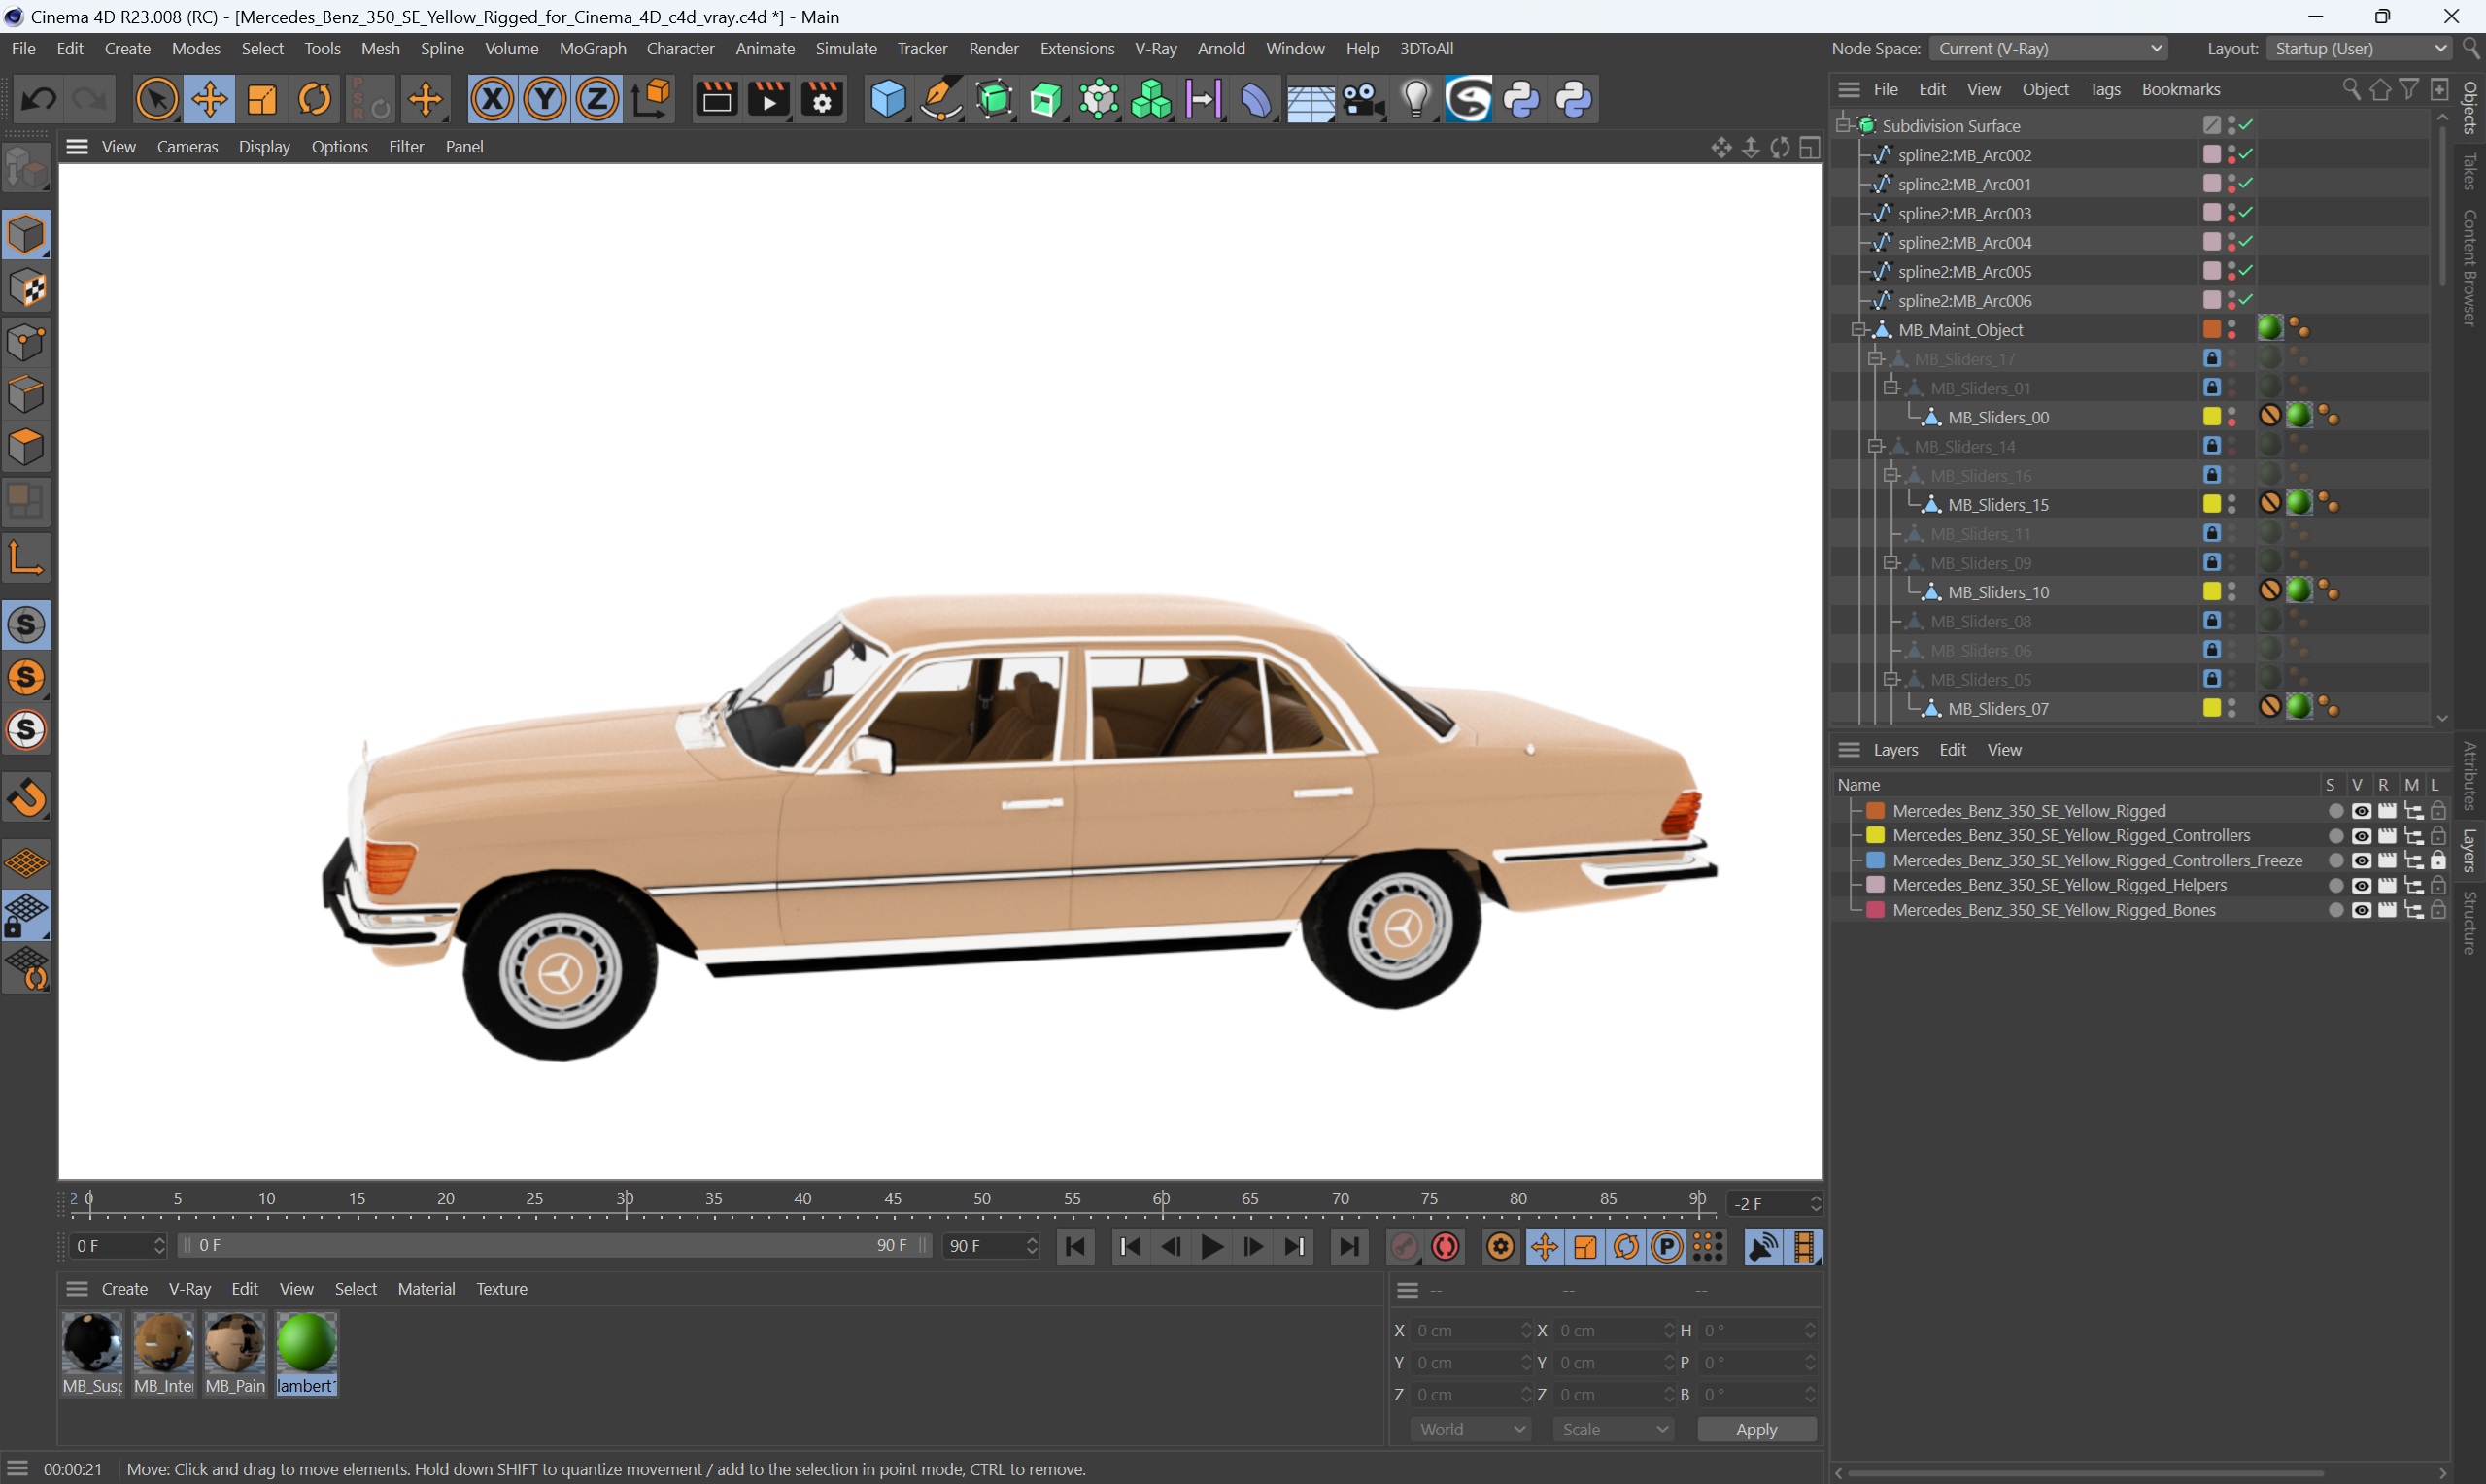Open Object Manager Tags menu

click(2104, 89)
